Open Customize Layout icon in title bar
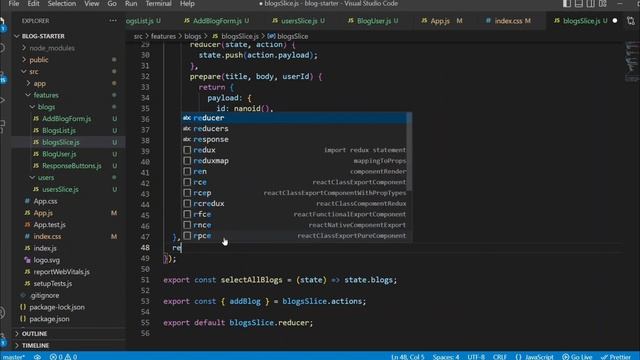This screenshot has width=640, height=360. [x=603, y=4]
